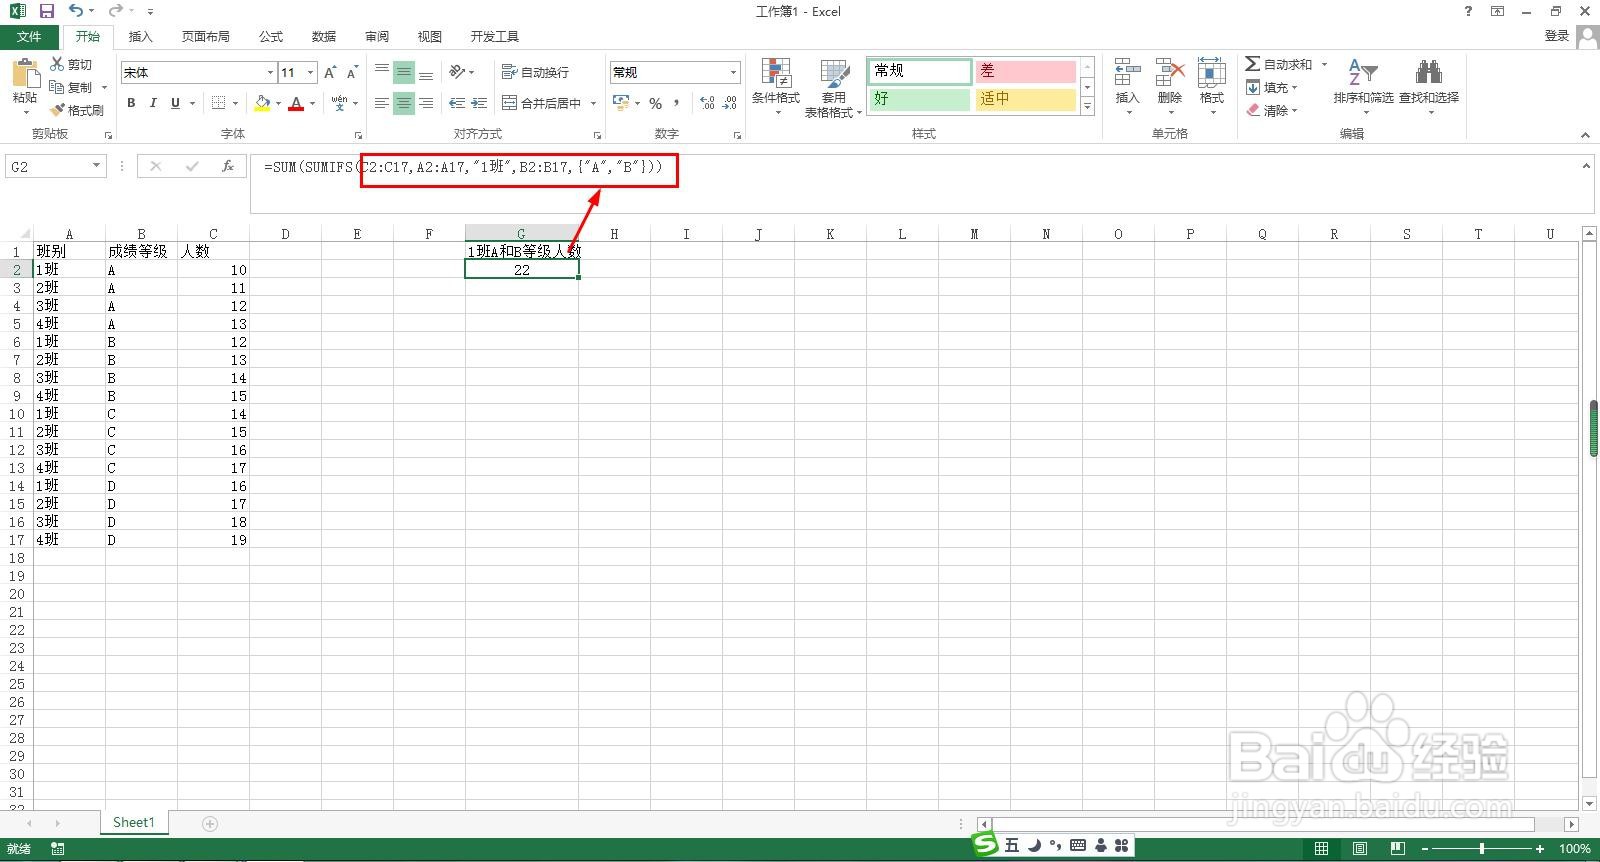This screenshot has width=1600, height=862.
Task: Click the Find and Select binoculars icon
Action: [x=1428, y=73]
